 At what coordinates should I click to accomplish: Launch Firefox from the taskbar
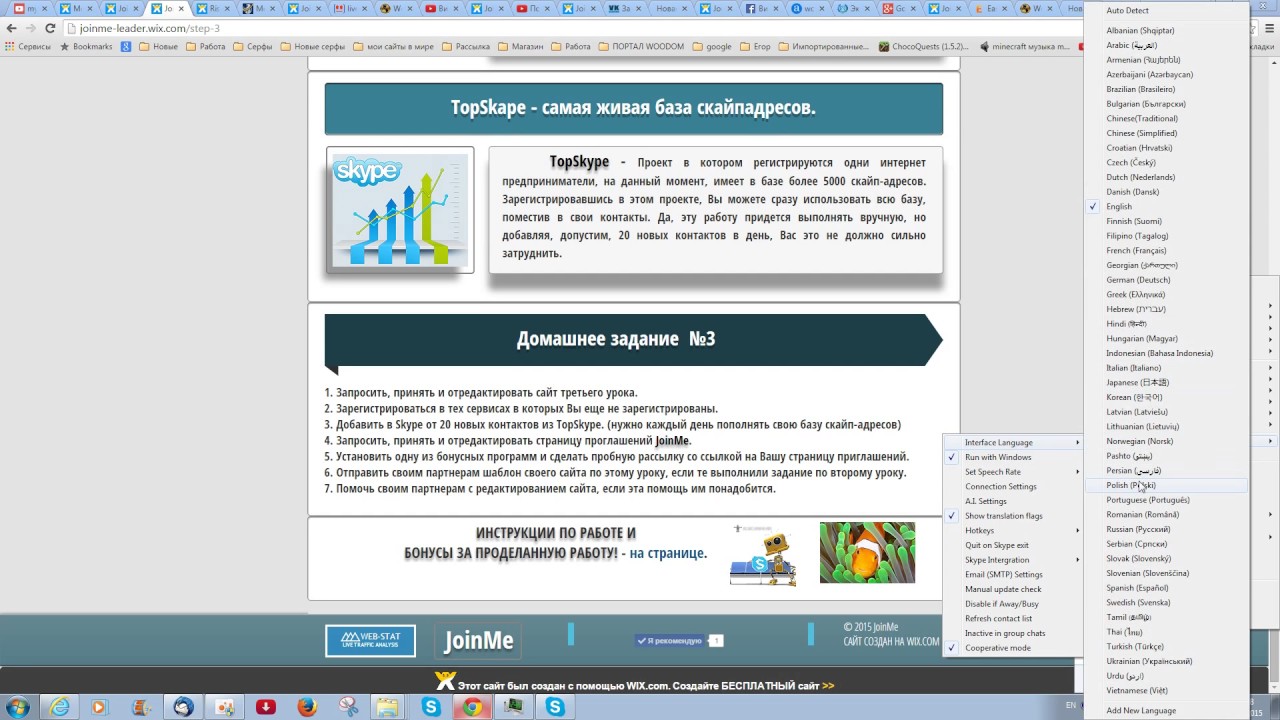[307, 707]
